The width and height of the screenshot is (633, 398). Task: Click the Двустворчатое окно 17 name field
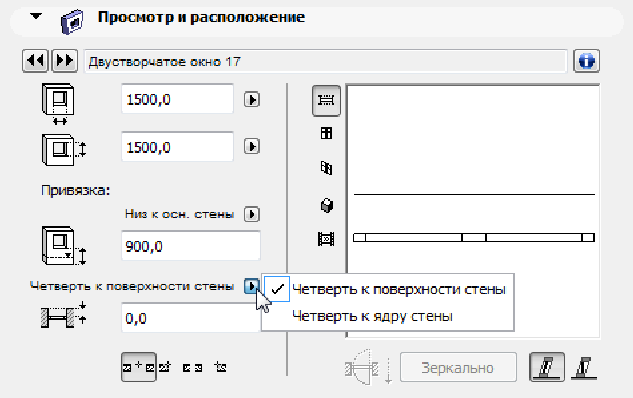[x=325, y=61]
